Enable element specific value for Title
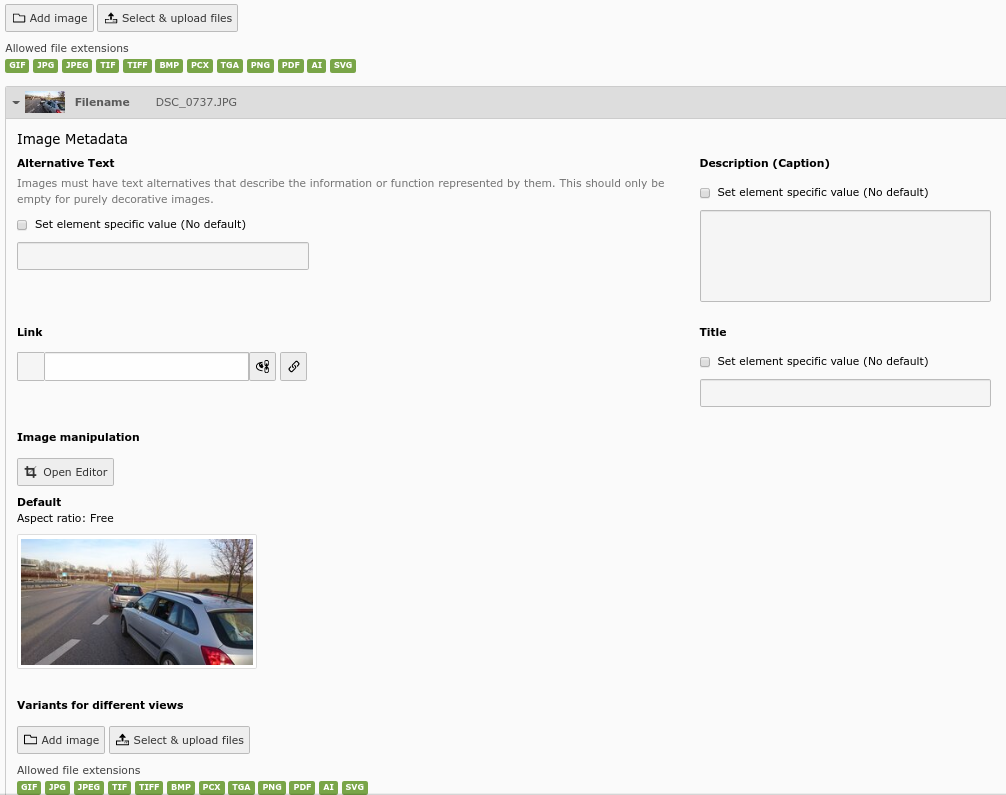Viewport: 1006px width, 795px height. pyautogui.click(x=704, y=361)
